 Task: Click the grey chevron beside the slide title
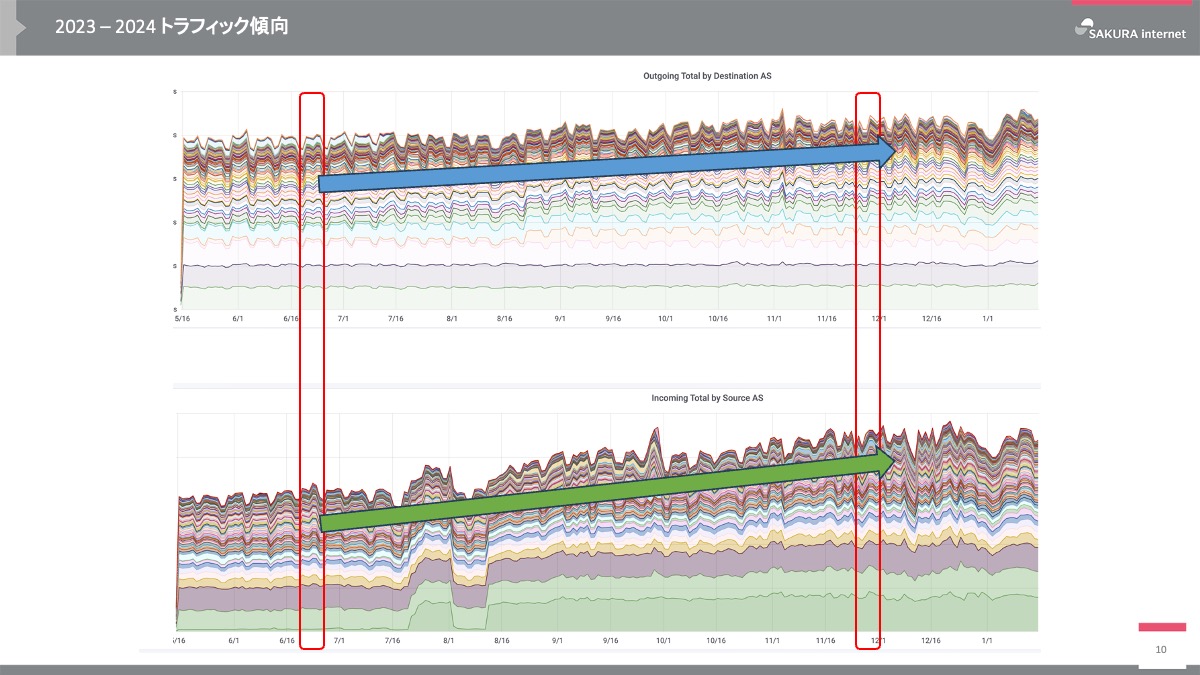(20, 28)
